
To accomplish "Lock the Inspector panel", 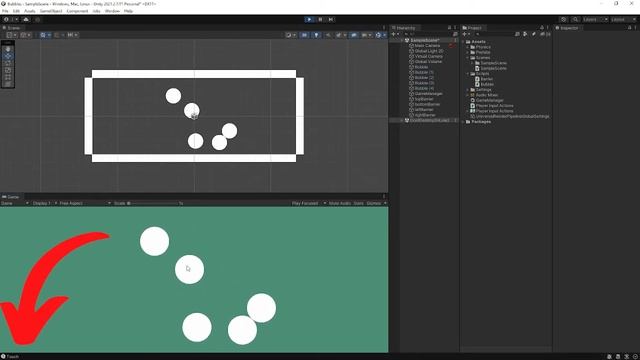I will tap(629, 28).
